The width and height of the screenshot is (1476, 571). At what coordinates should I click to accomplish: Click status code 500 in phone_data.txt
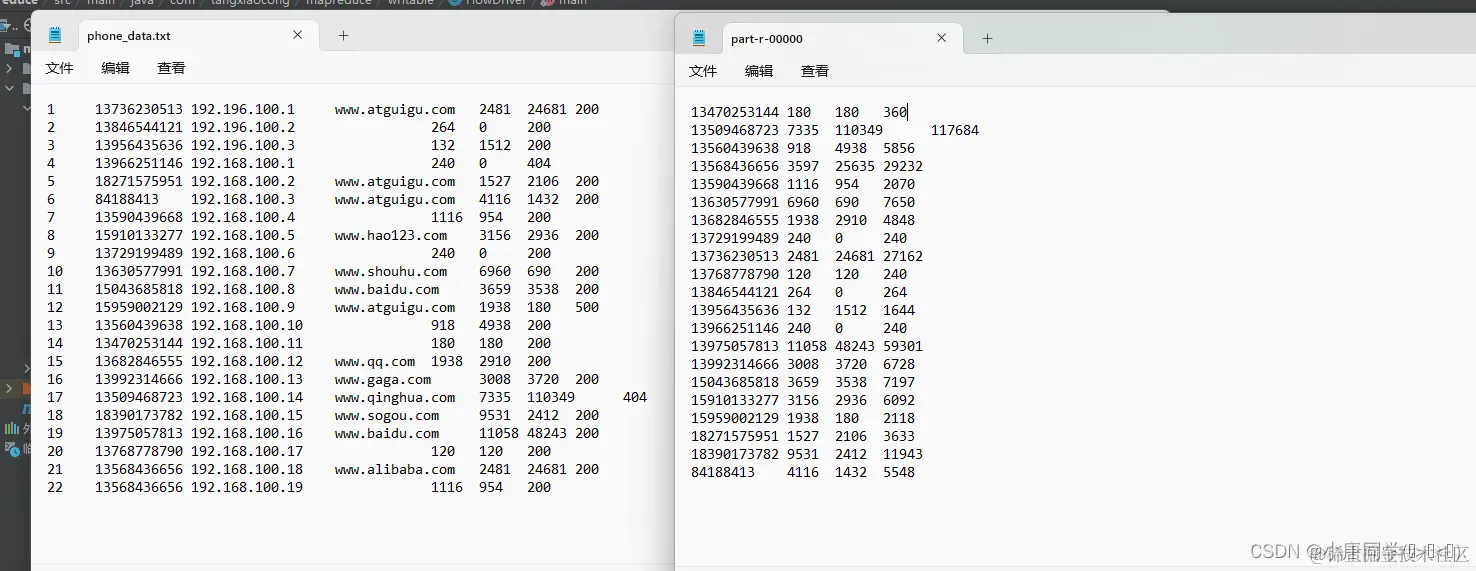click(587, 307)
